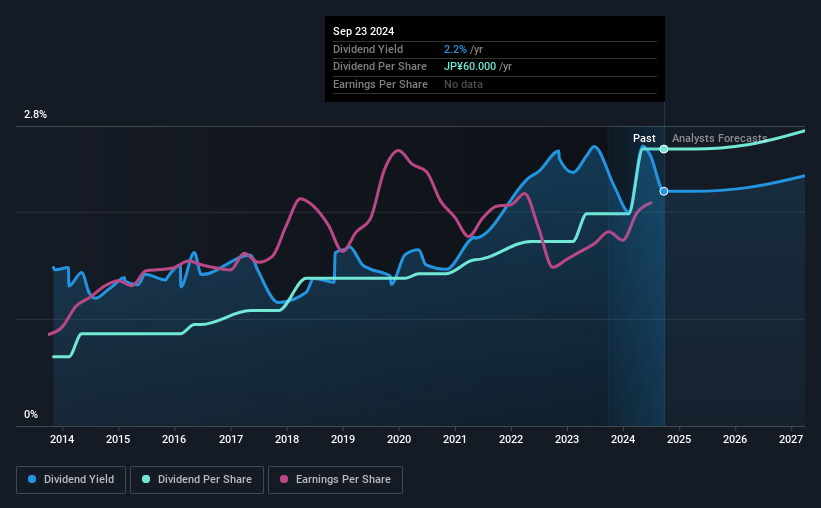Click the 2.8% y-axis label
This screenshot has height=508, width=821.
coord(35,114)
